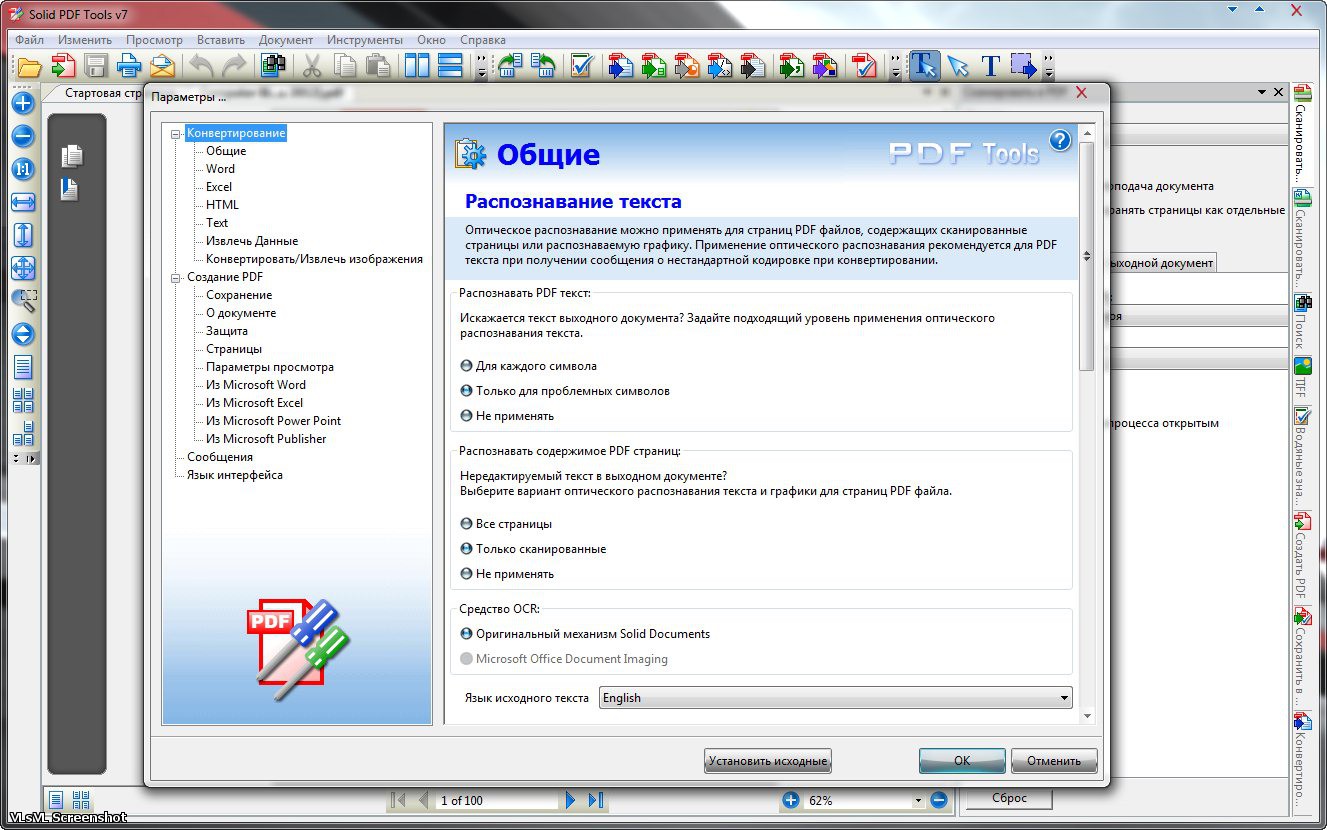Select 'Только для проблемных символов' option
The height and width of the screenshot is (830, 1327).
(x=466, y=391)
